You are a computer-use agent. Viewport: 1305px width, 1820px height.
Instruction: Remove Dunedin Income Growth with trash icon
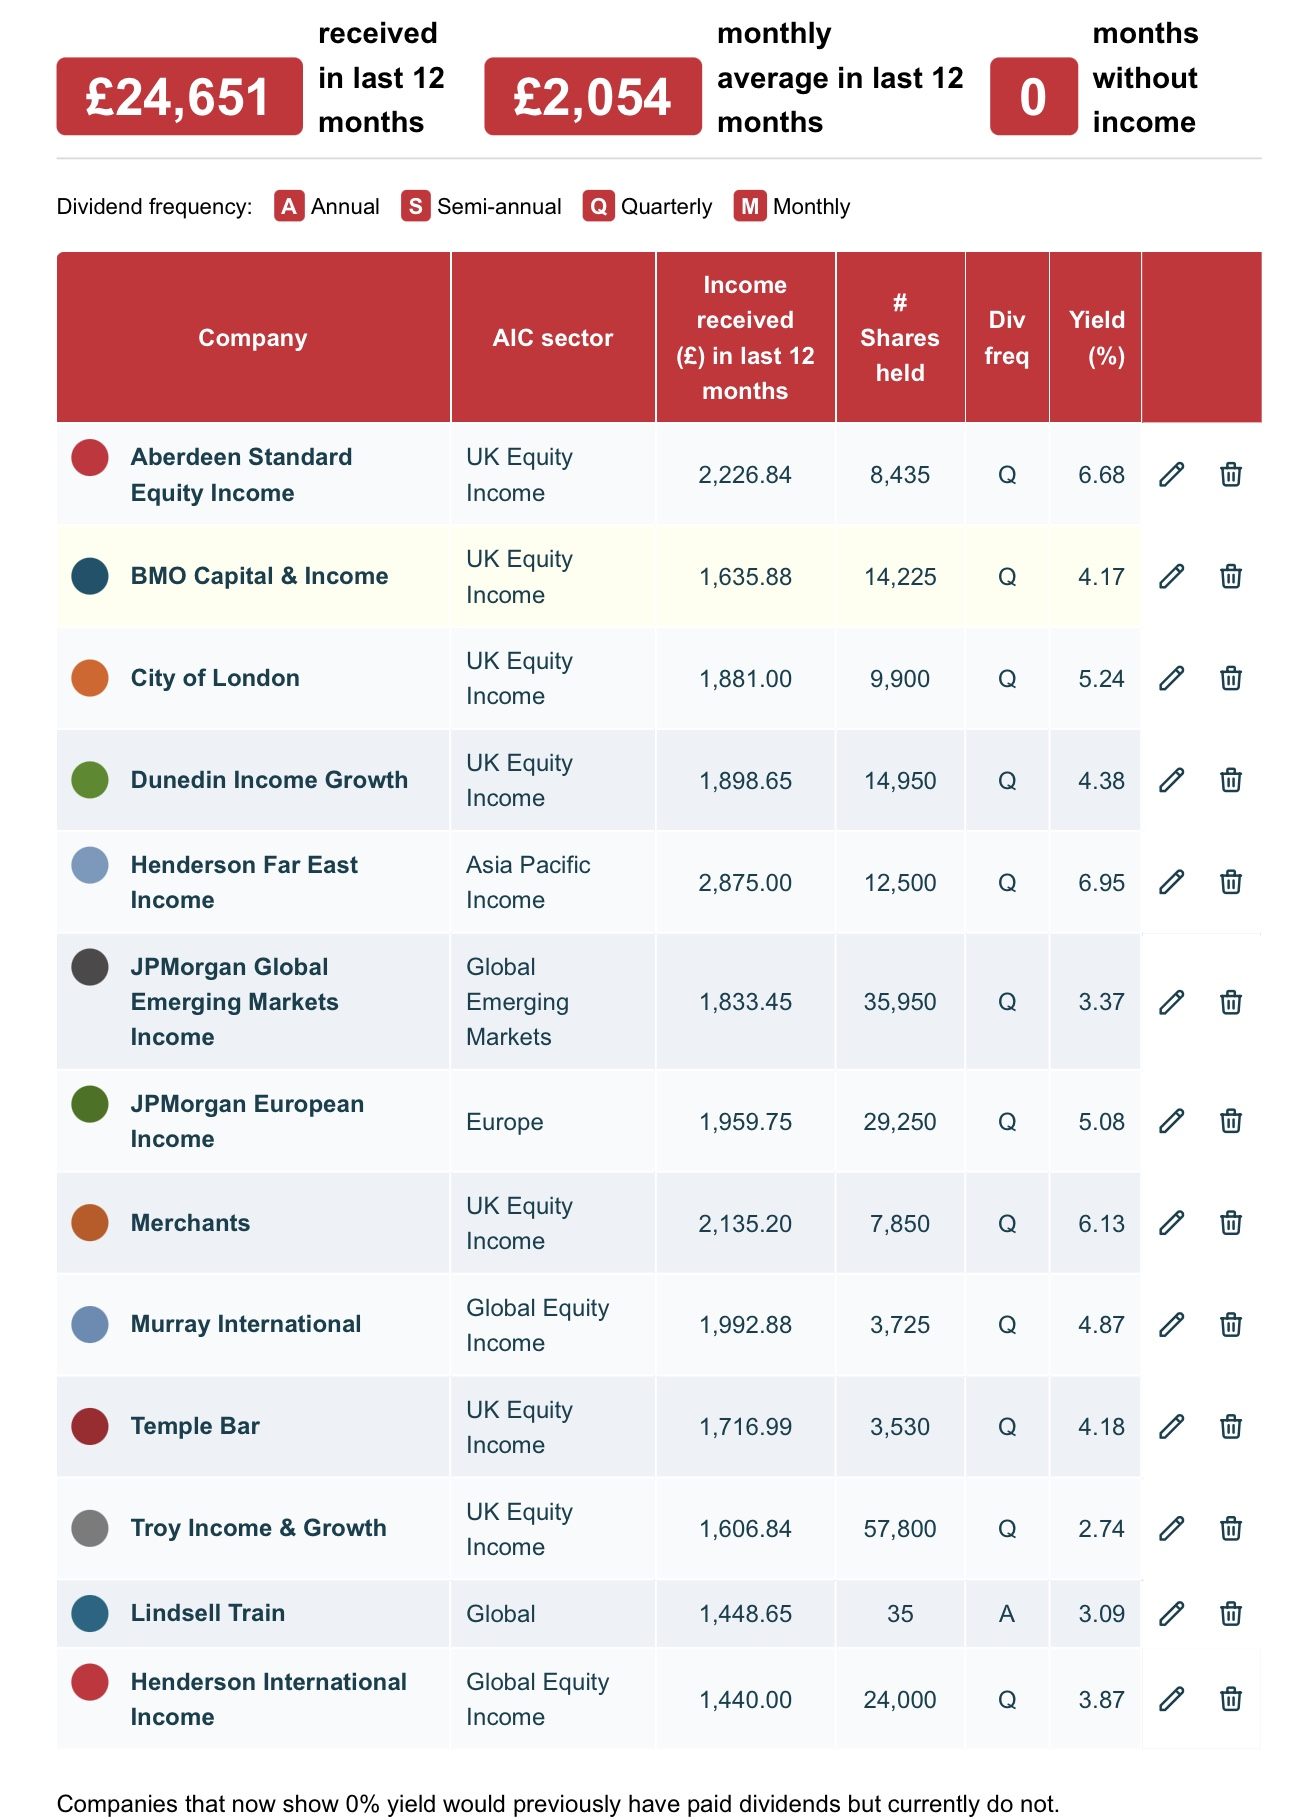point(1231,780)
